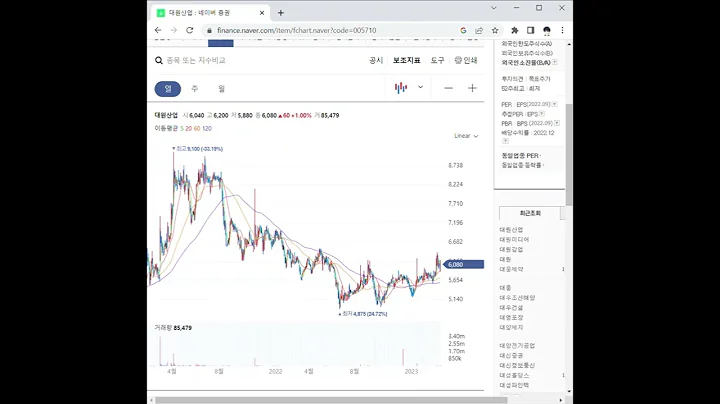This screenshot has height=404, width=720.
Task: Open 대우조선해양 in recent list
Action: click(517, 298)
